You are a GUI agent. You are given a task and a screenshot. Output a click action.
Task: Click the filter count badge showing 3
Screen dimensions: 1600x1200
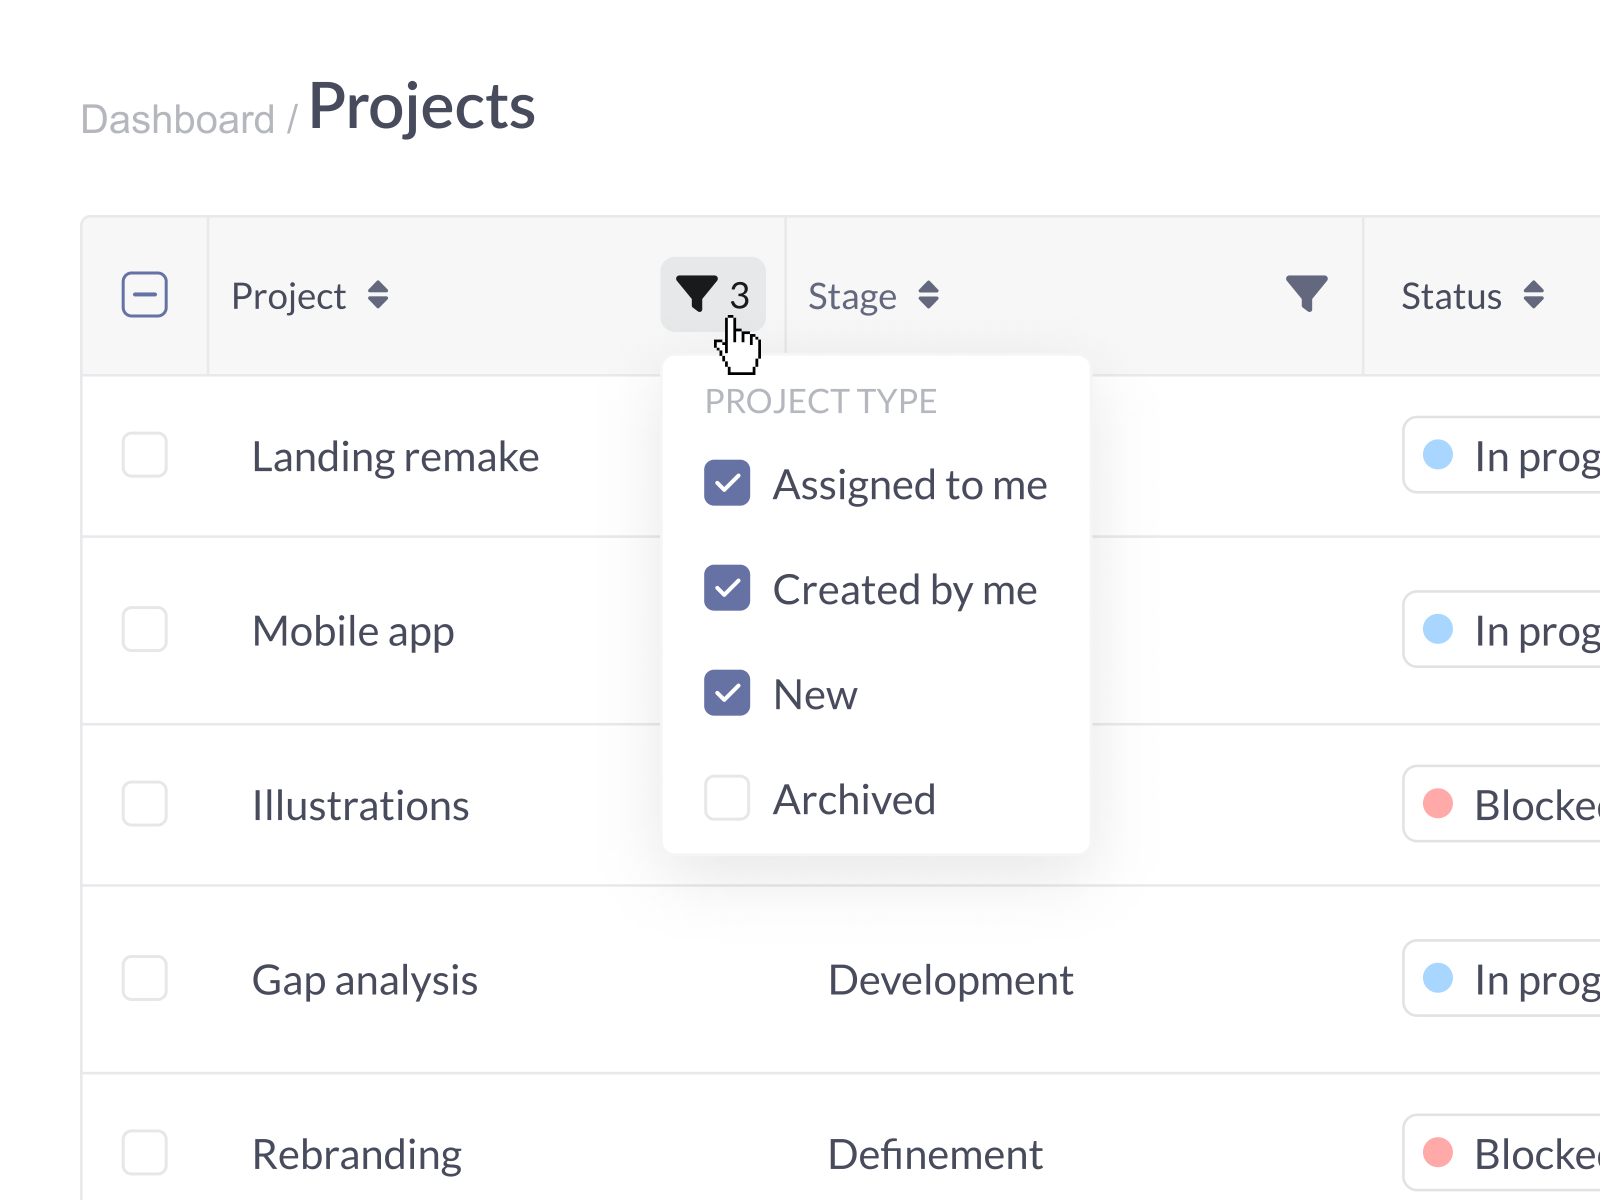click(740, 295)
